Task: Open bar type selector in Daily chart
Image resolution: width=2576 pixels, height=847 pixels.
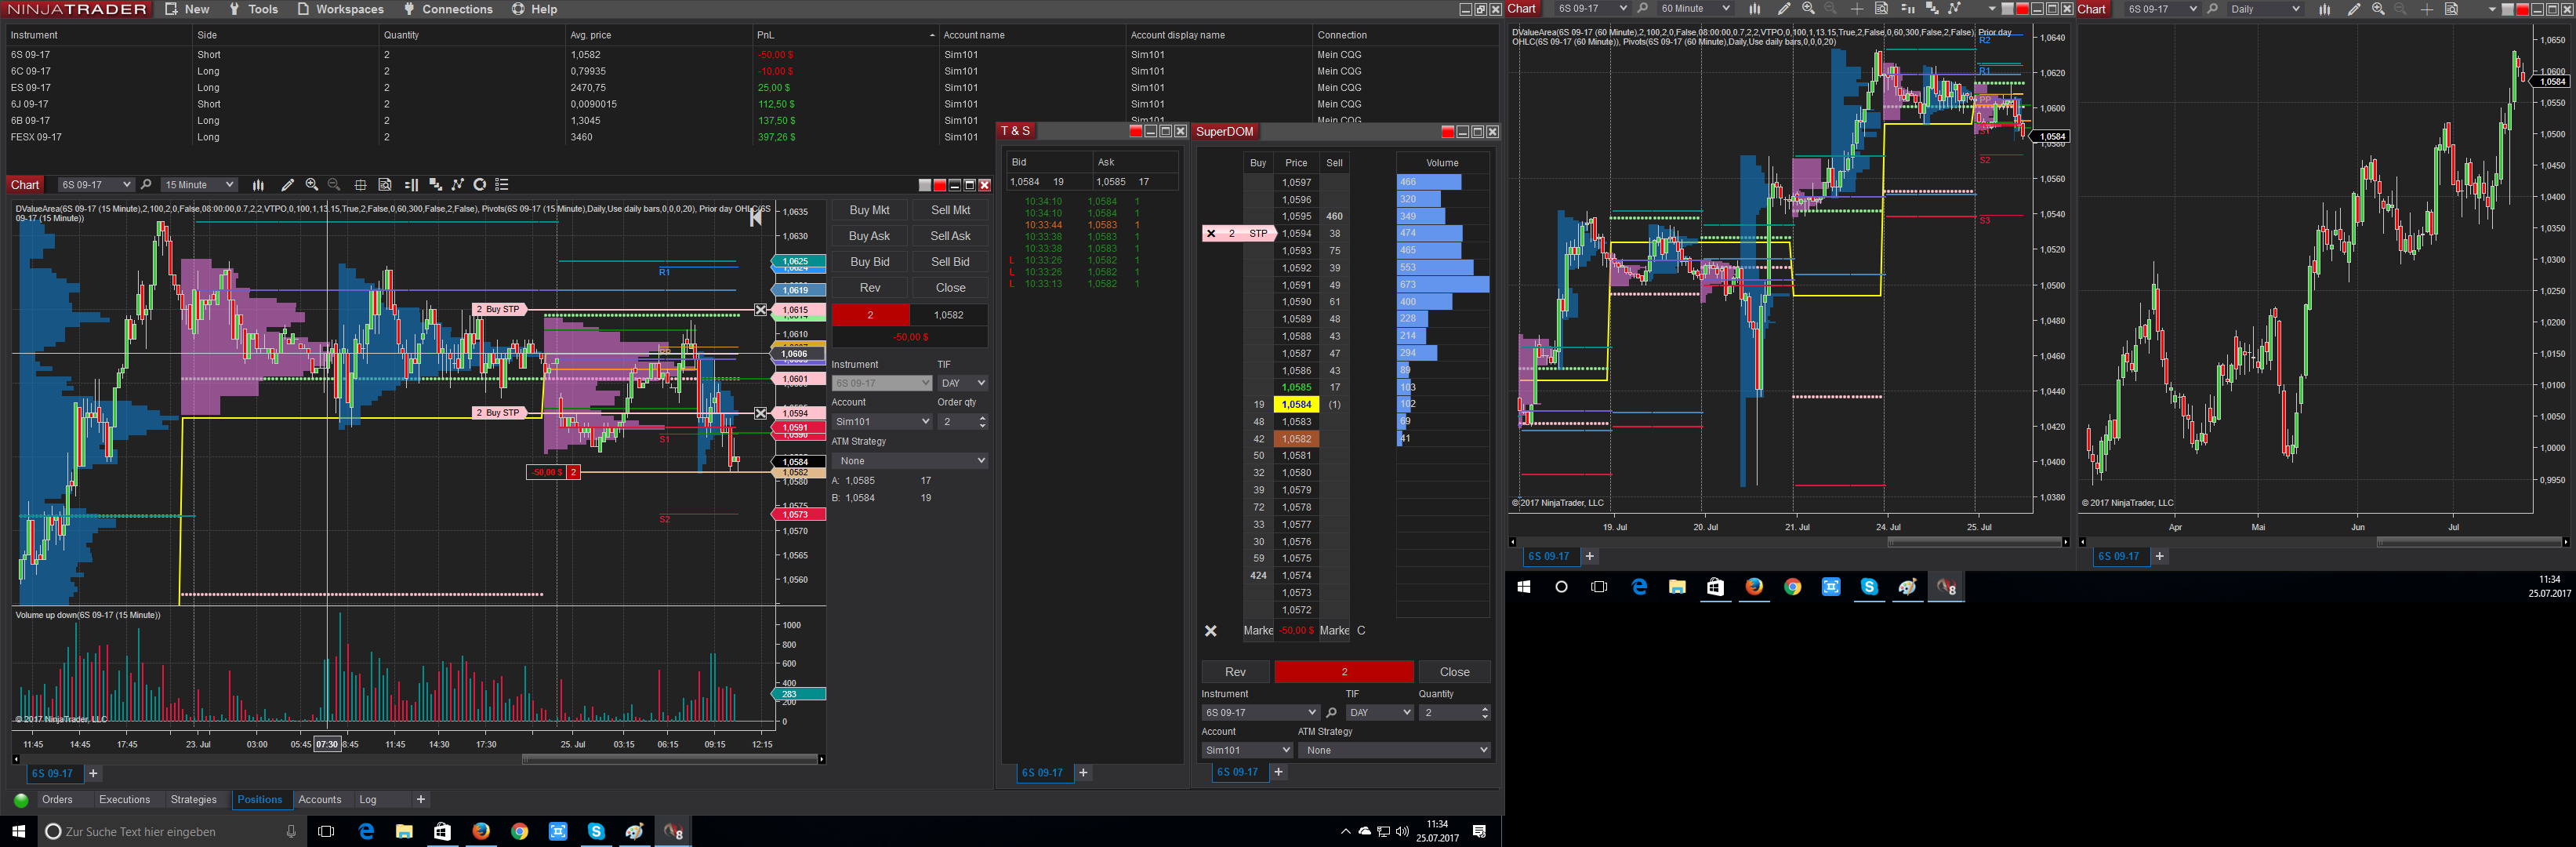Action: coord(2324,9)
